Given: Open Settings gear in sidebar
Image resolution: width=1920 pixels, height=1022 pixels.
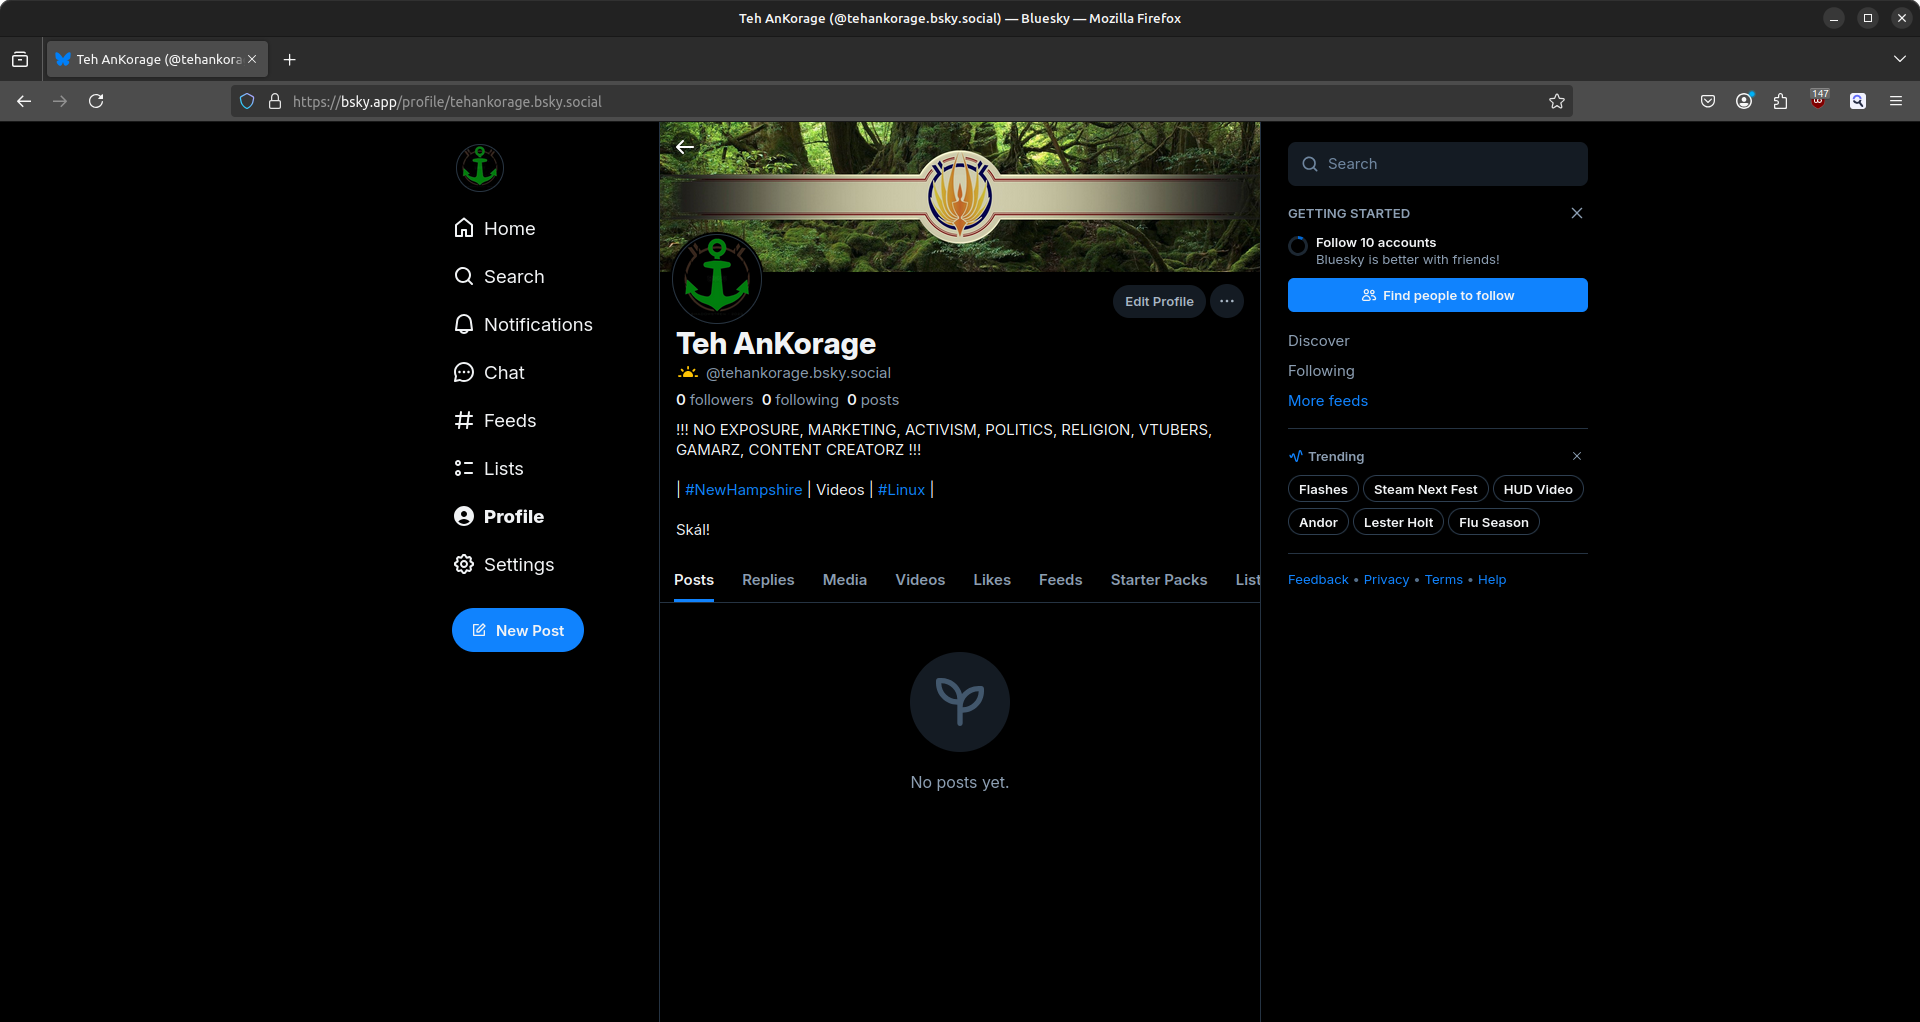Looking at the screenshot, I should tap(464, 564).
